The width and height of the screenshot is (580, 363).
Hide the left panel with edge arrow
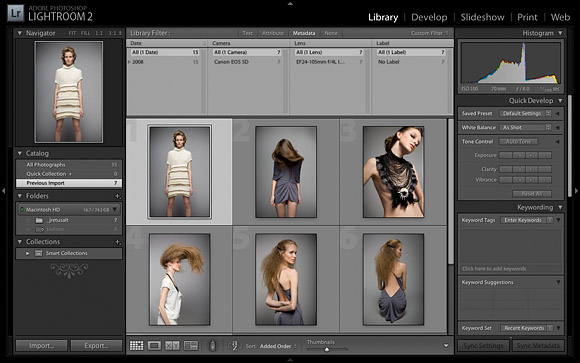pos(3,191)
